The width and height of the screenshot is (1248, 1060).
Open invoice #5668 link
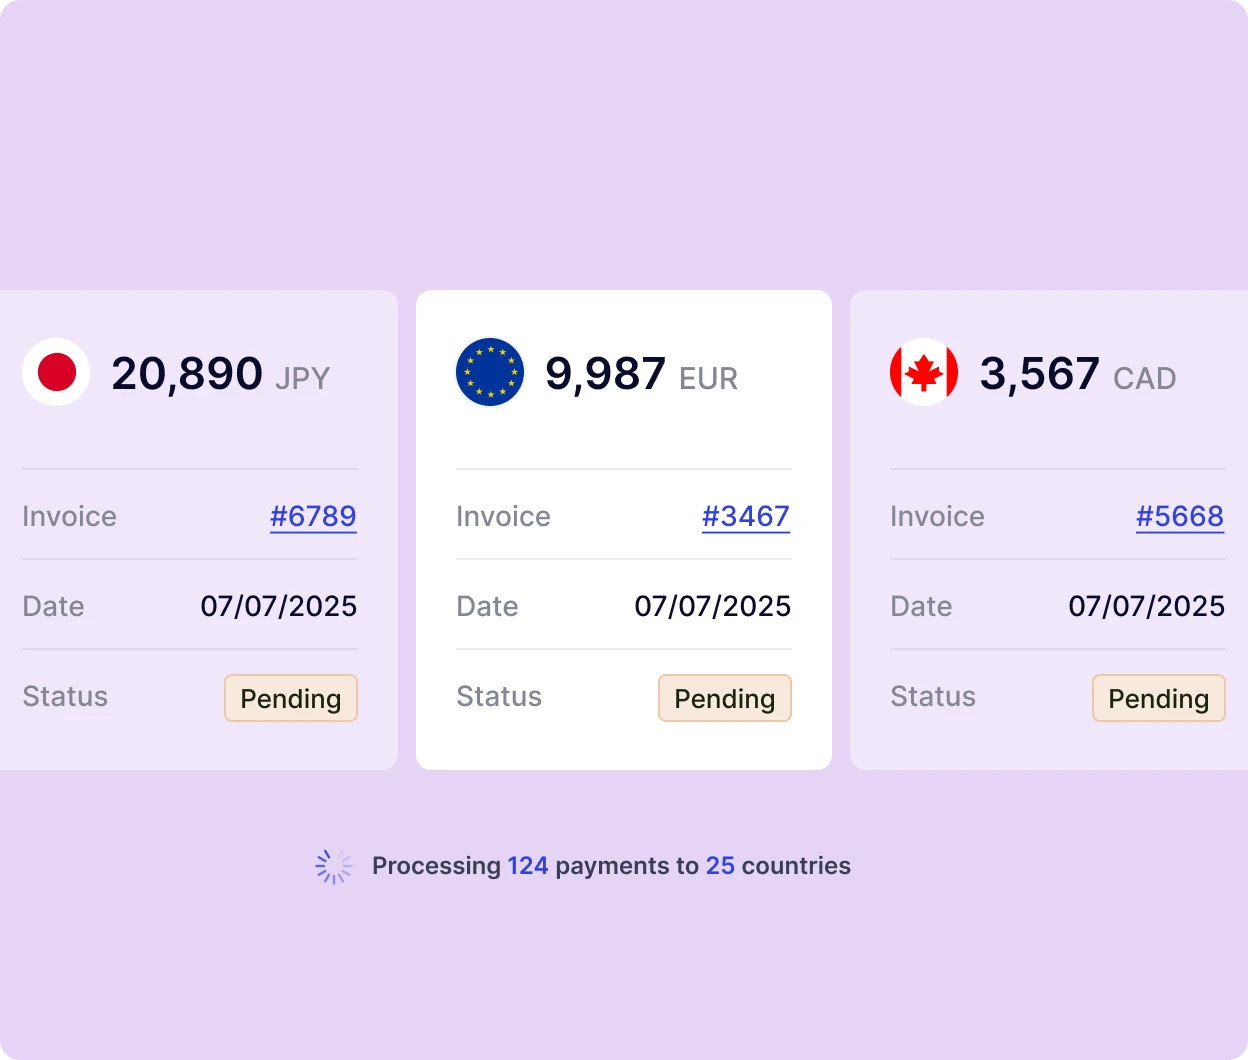click(1180, 516)
